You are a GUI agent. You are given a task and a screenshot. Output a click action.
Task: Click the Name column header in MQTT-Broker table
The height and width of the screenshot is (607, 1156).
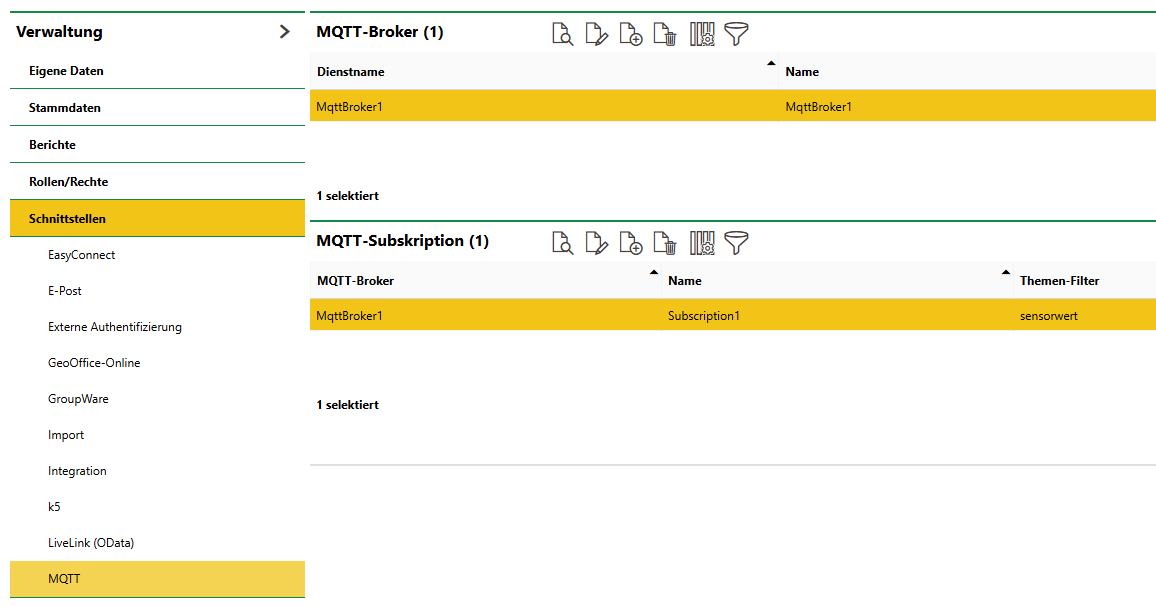967,72
